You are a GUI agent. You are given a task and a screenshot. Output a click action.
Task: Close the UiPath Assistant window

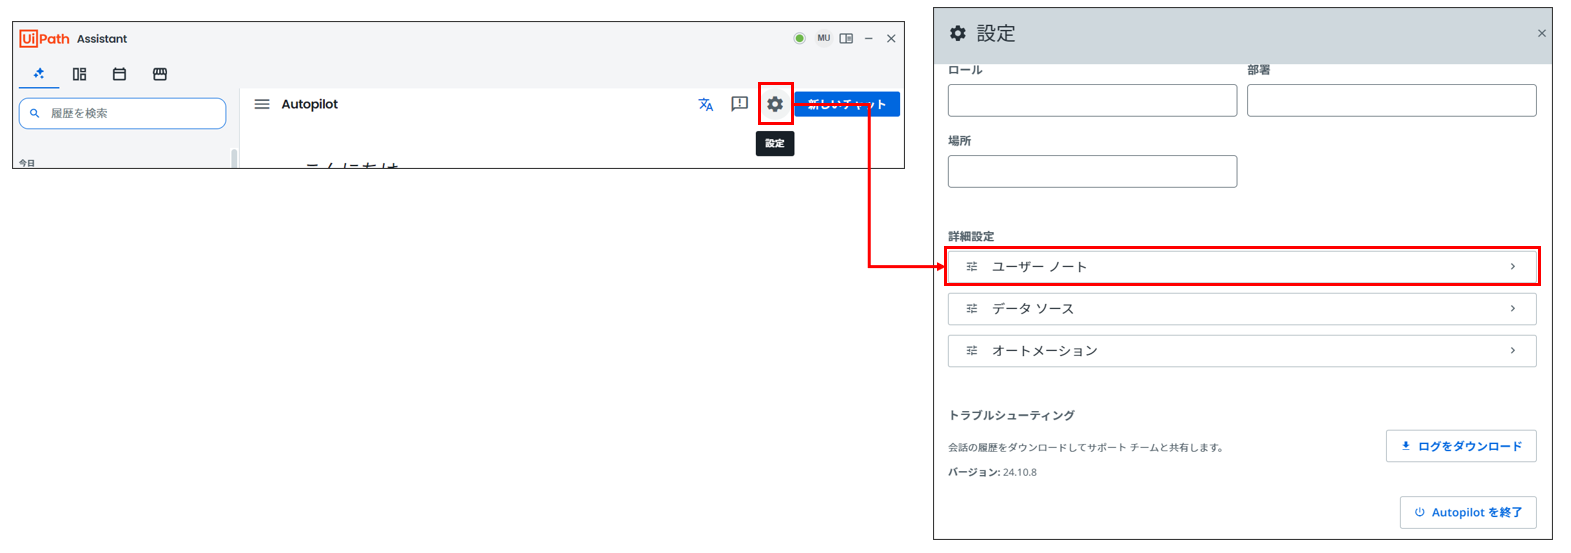click(x=891, y=38)
